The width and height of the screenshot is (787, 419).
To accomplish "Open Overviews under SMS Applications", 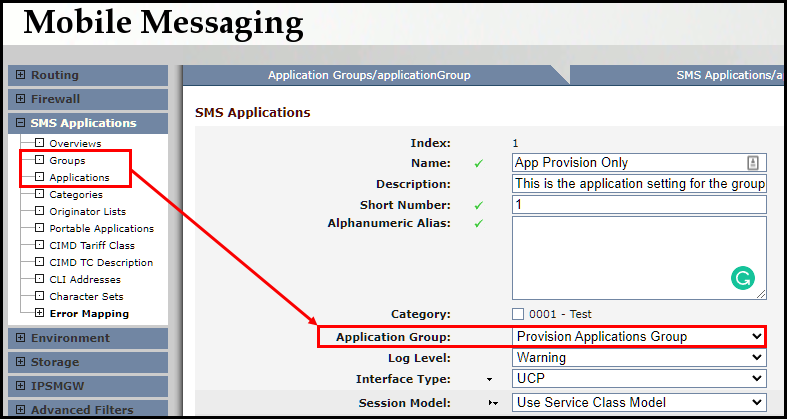I will pos(75,144).
